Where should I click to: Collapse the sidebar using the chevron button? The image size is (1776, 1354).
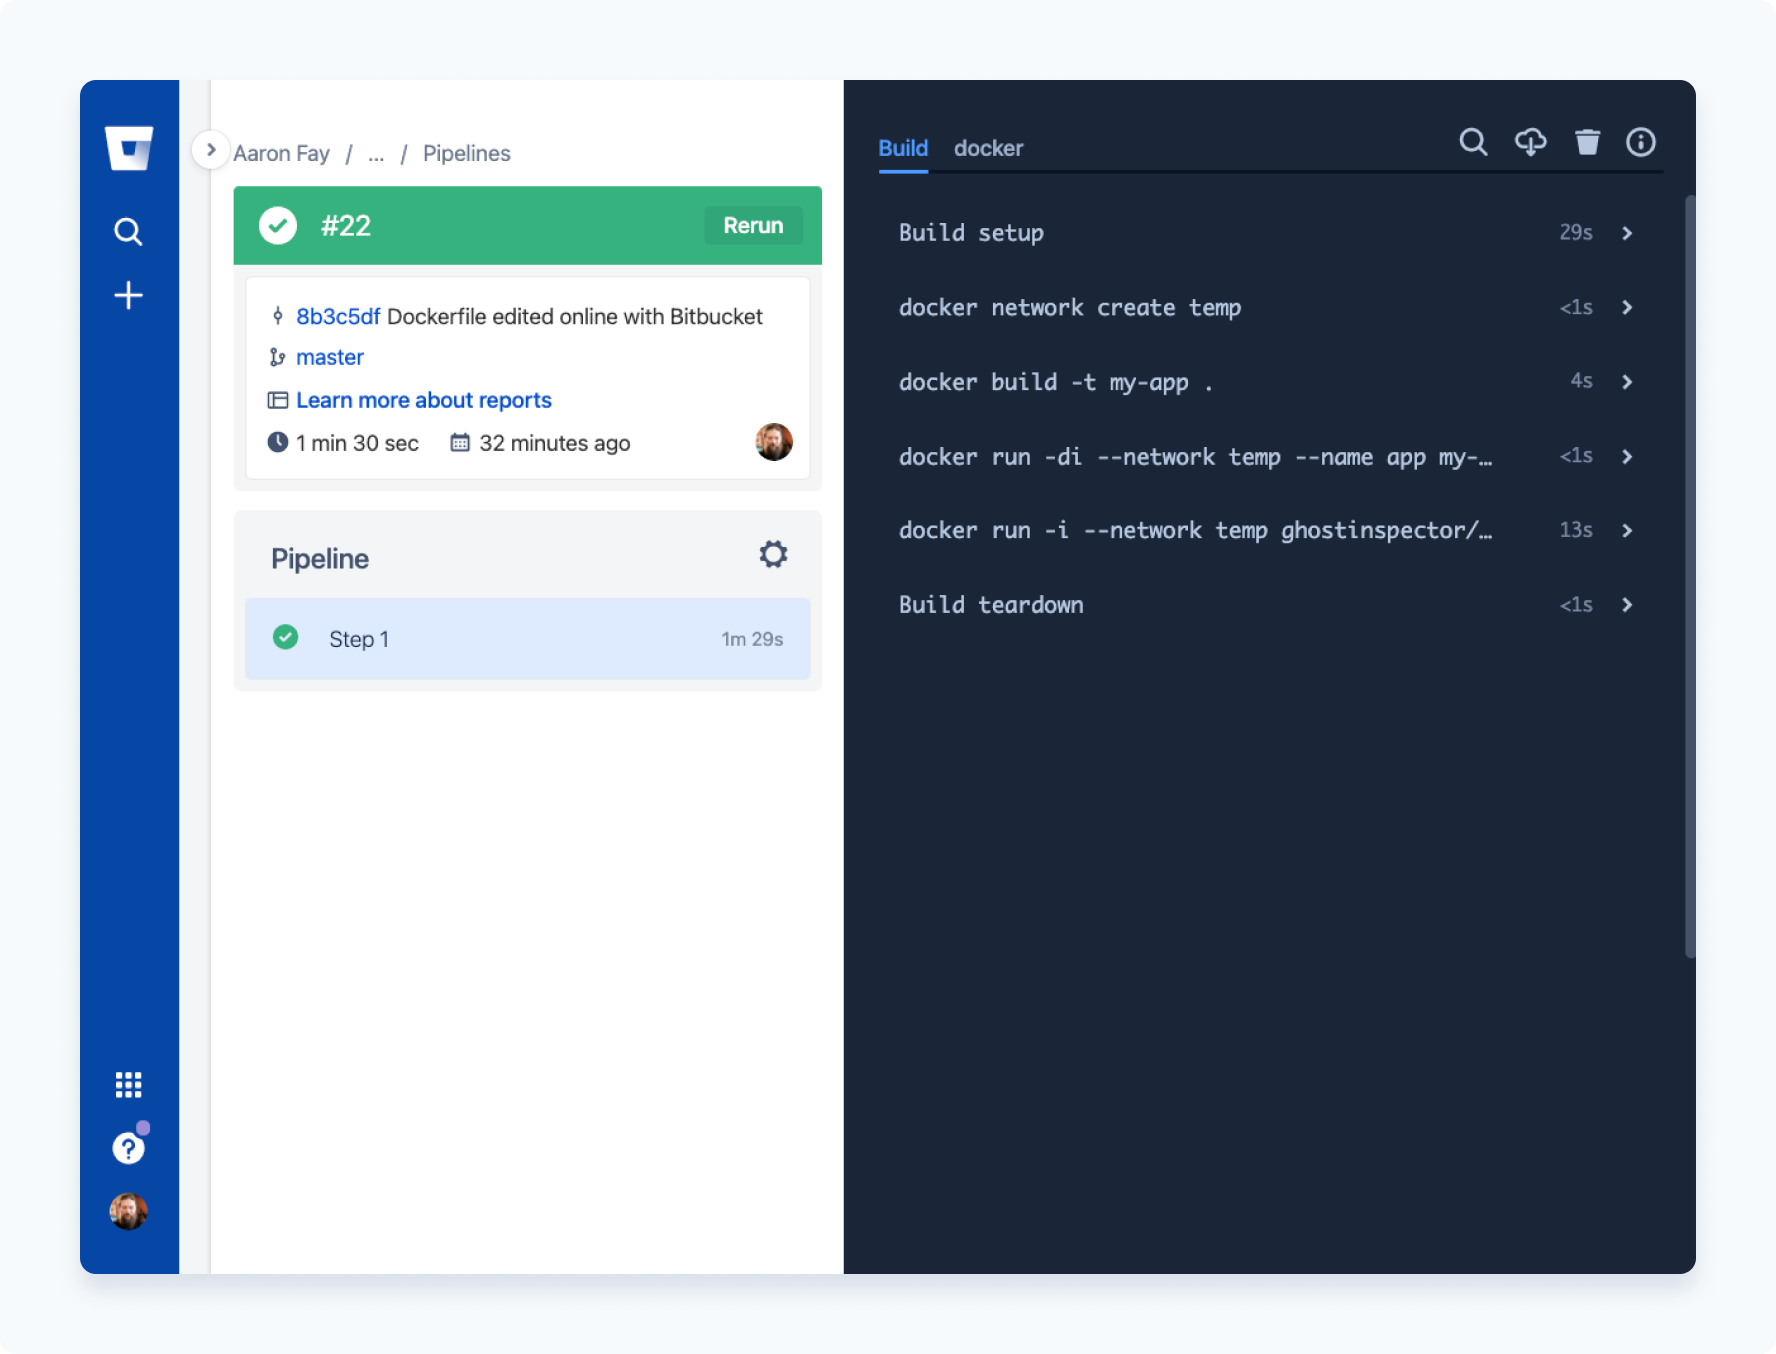coord(210,149)
